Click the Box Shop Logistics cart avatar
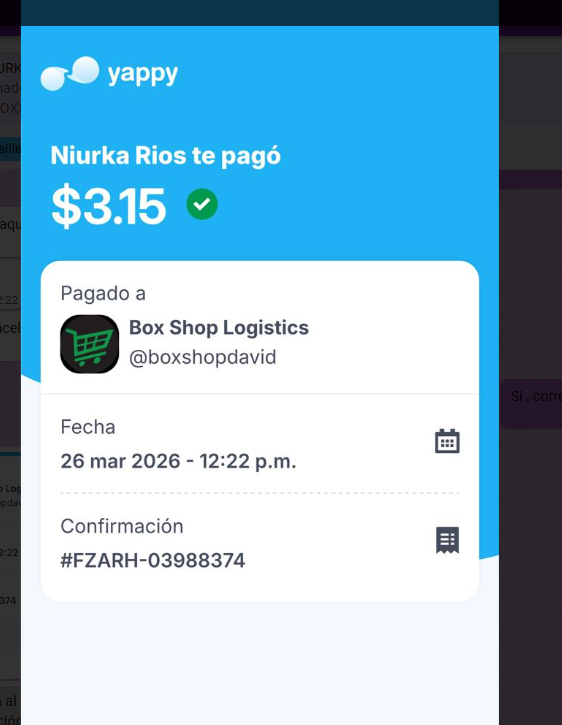Screen dimensions: 562x725 click(x=90, y=344)
